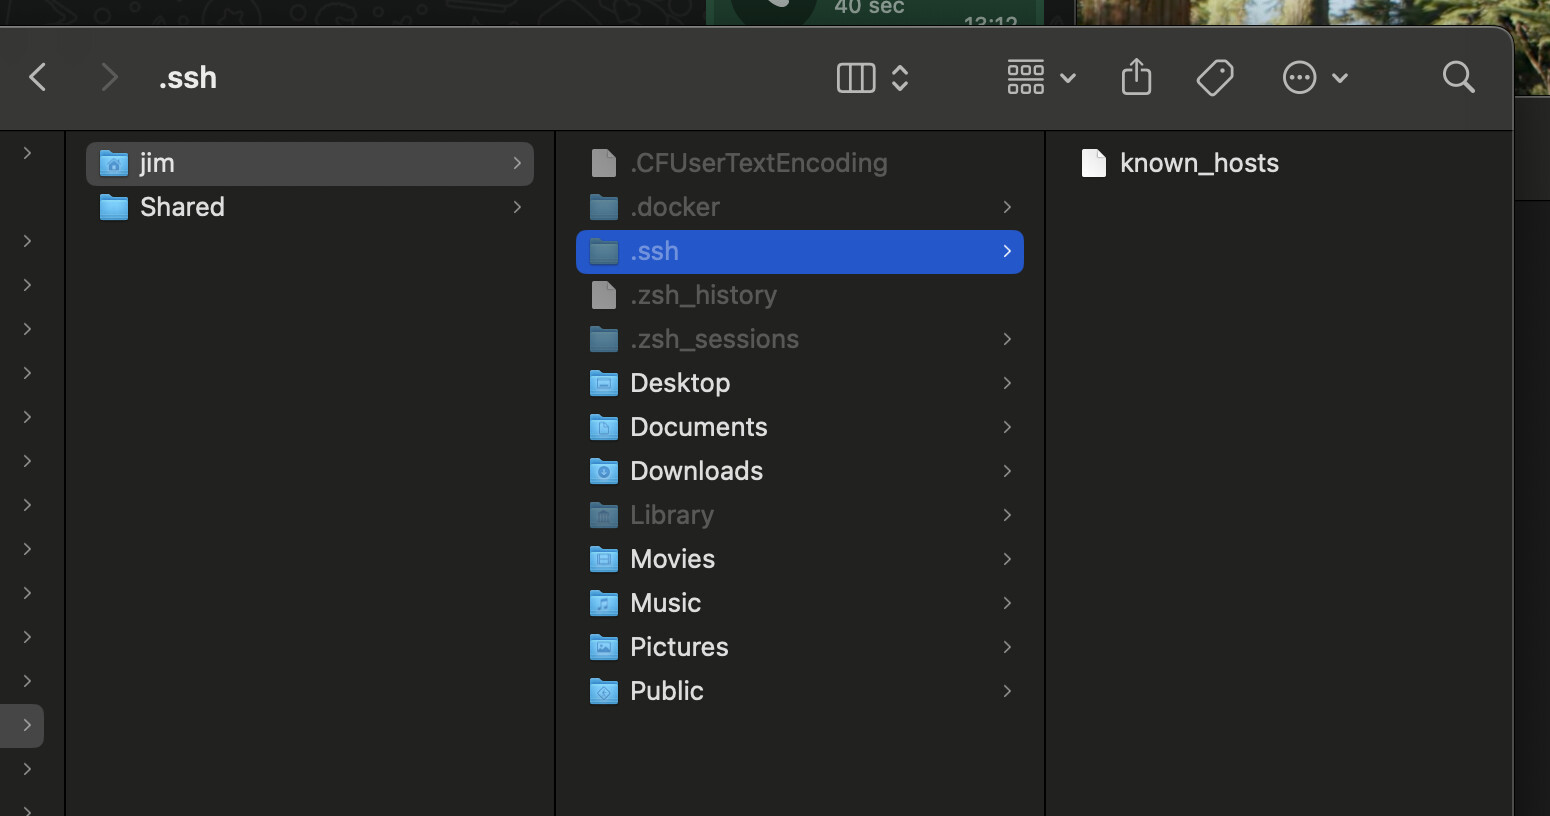Viewport: 1550px width, 816px height.
Task: Click the .zsh_history file icon
Action: pyautogui.click(x=604, y=295)
